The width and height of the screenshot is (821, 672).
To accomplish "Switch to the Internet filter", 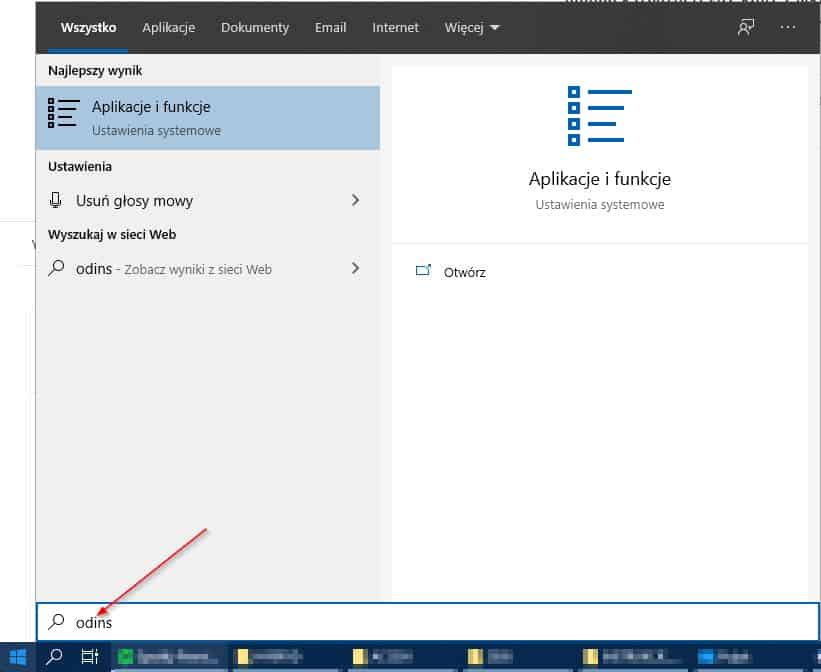I will click(x=395, y=28).
